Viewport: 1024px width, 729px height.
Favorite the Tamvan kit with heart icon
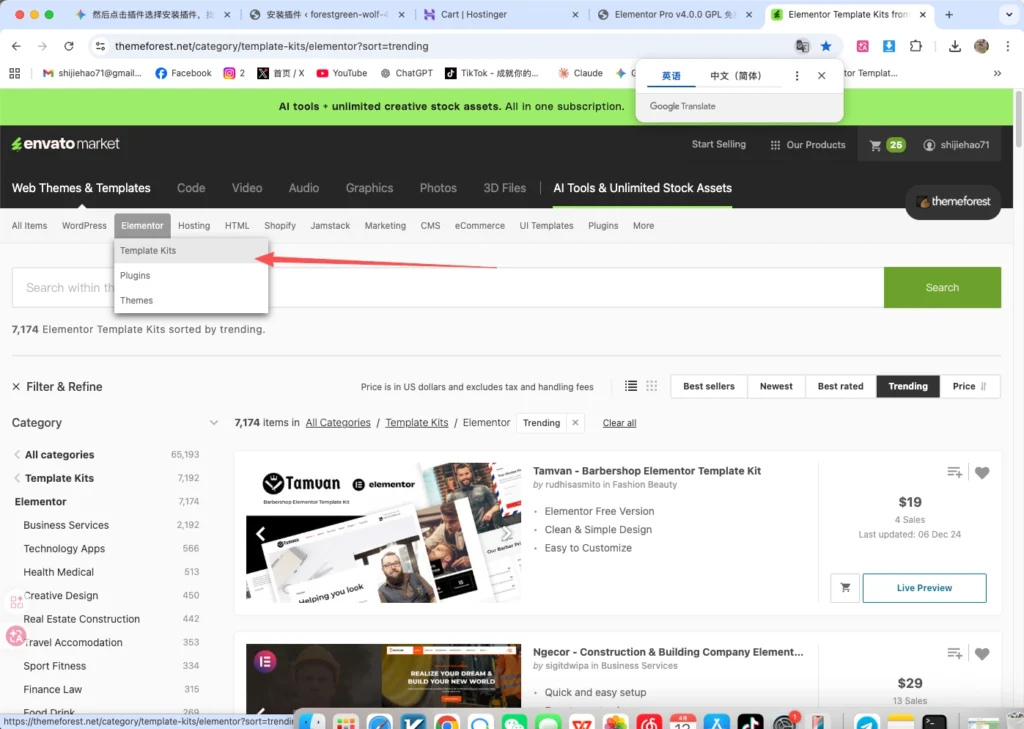(x=982, y=472)
